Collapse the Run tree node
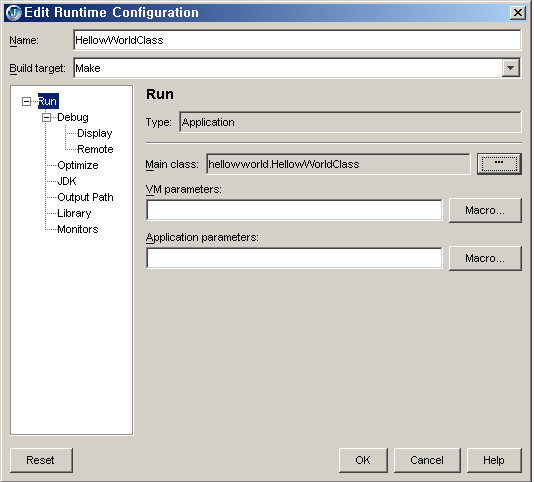Image resolution: width=534 pixels, height=482 pixels. tap(26, 101)
